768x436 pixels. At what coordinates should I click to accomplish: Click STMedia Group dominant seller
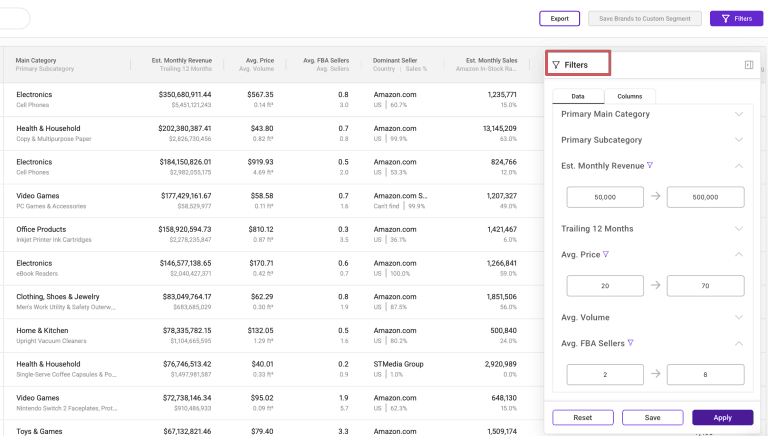[398, 364]
